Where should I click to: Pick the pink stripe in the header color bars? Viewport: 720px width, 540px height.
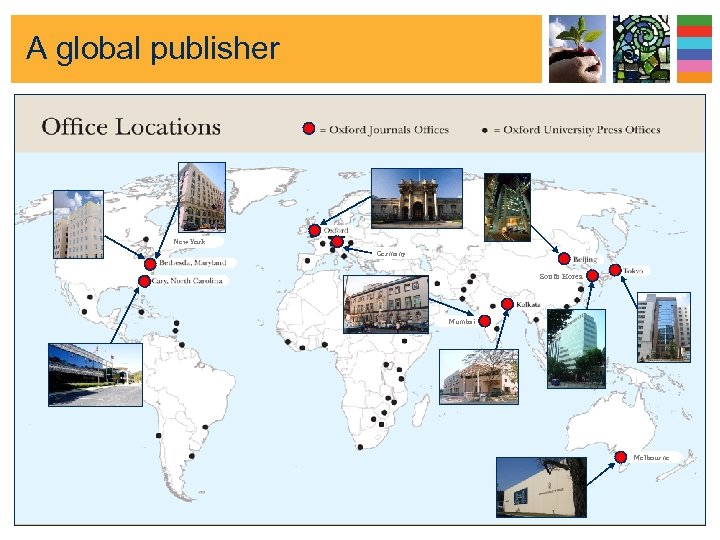point(694,66)
